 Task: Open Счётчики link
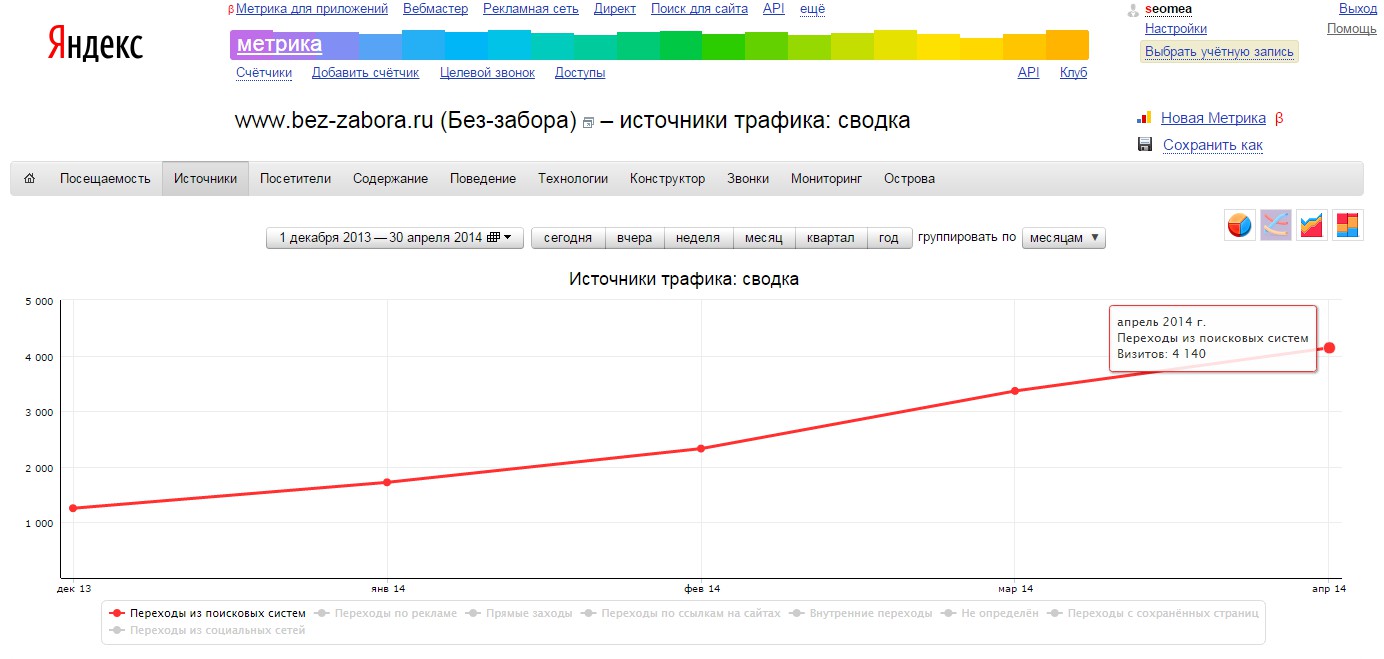point(264,73)
